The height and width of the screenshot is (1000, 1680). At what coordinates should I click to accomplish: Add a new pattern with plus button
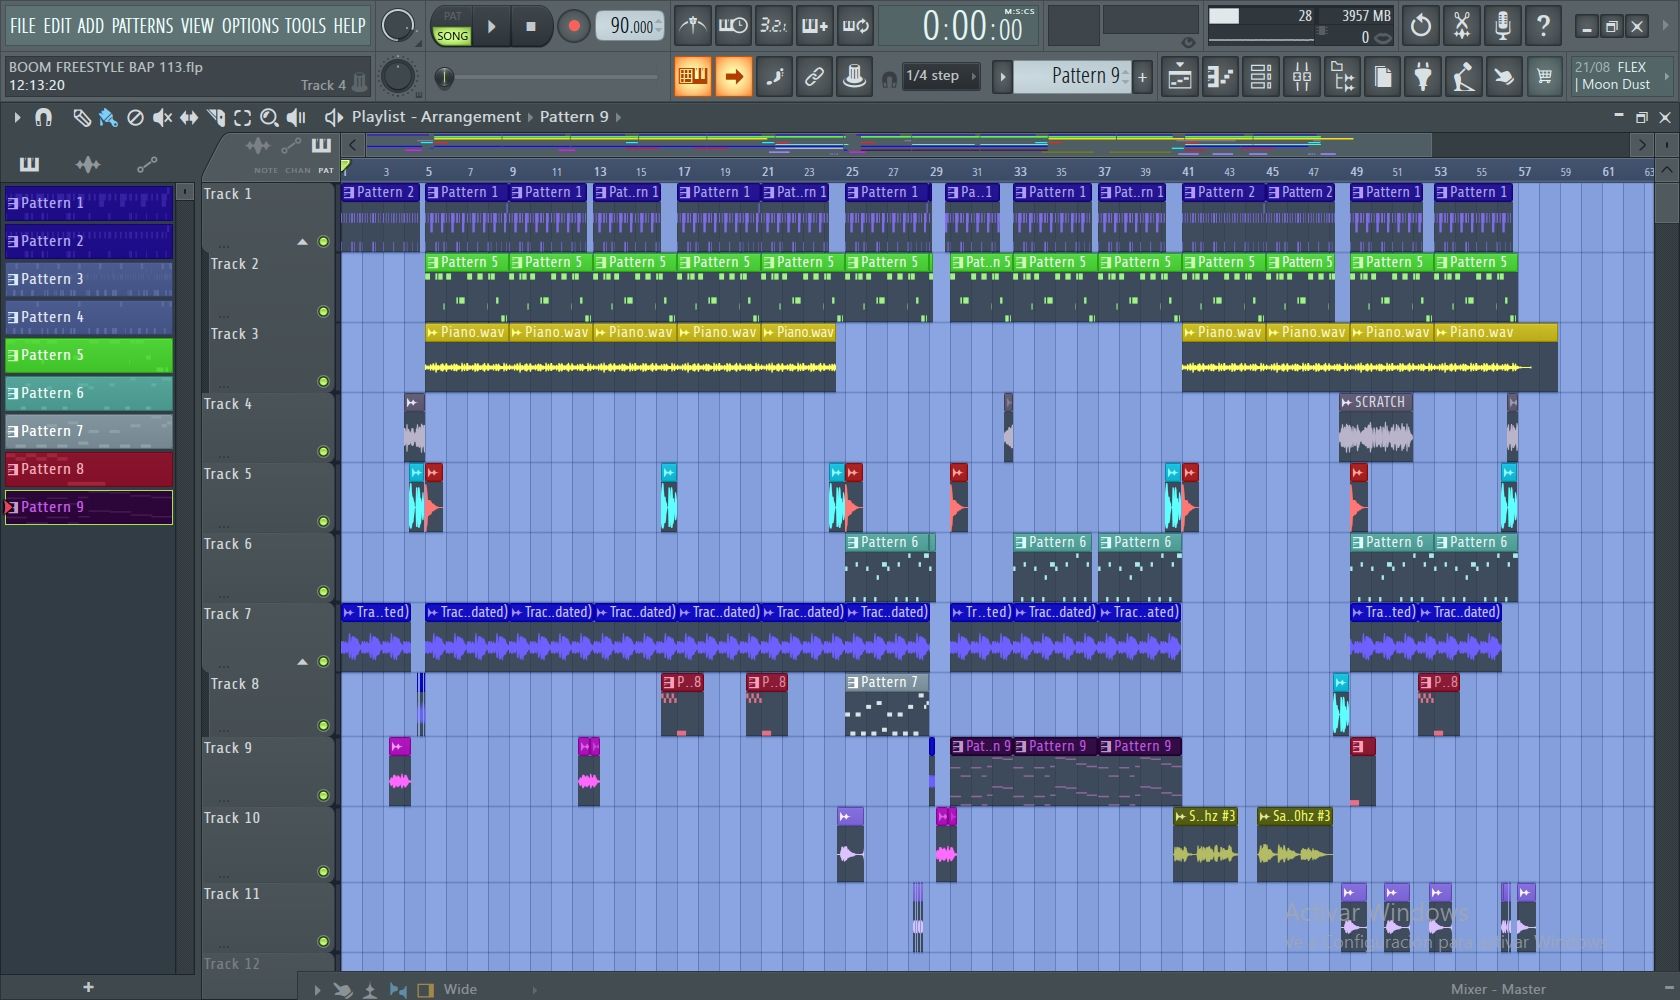tap(1142, 77)
